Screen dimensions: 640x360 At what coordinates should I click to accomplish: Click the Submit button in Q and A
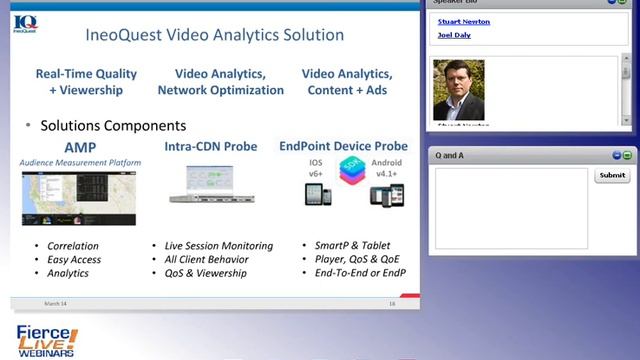[x=612, y=175]
